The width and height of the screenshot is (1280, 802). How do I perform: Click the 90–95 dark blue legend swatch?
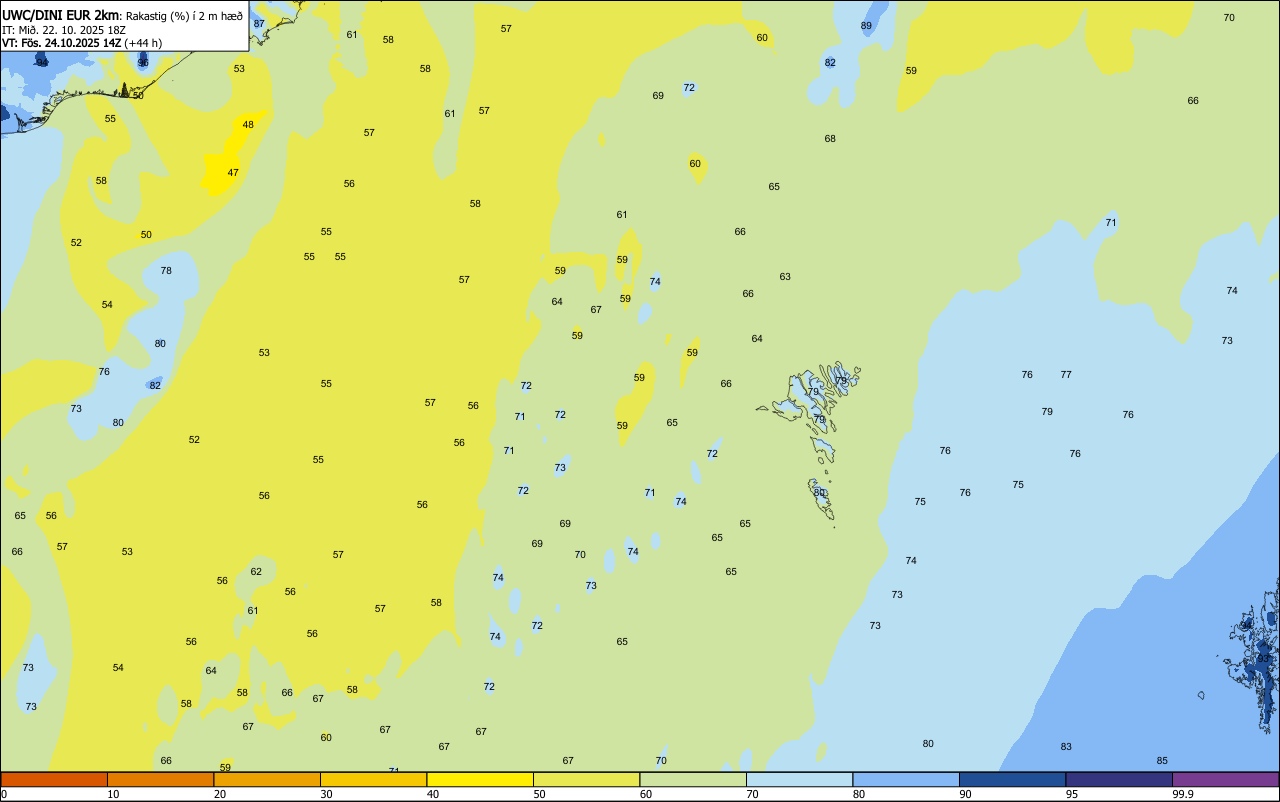[1012, 779]
